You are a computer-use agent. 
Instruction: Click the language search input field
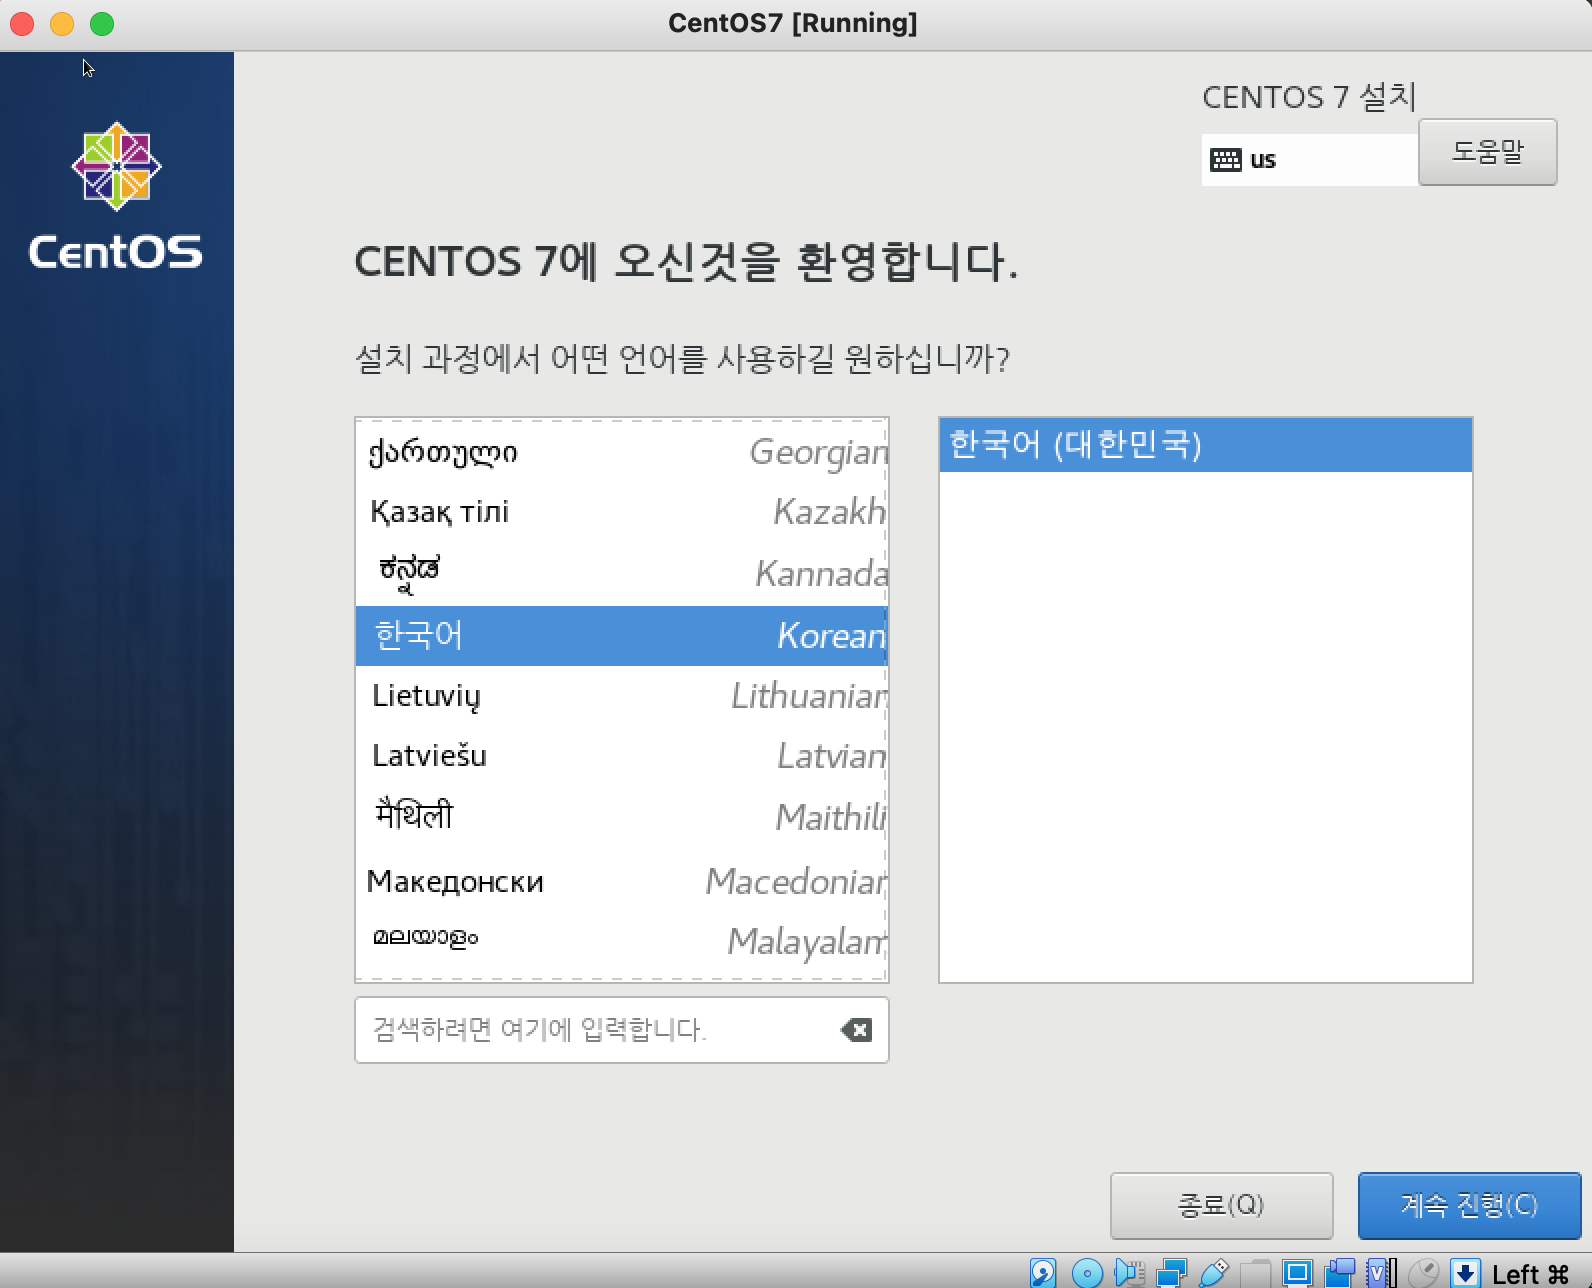pyautogui.click(x=622, y=1030)
